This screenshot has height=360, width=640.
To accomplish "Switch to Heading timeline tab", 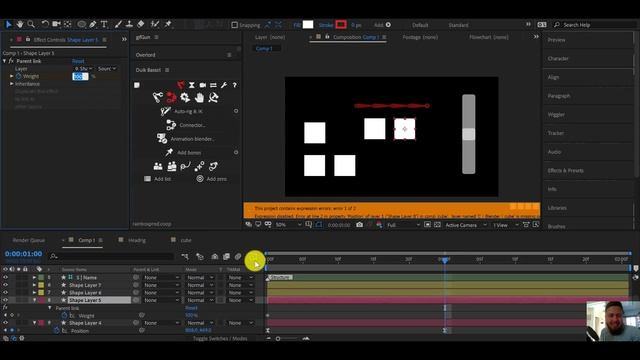I will 137,240.
